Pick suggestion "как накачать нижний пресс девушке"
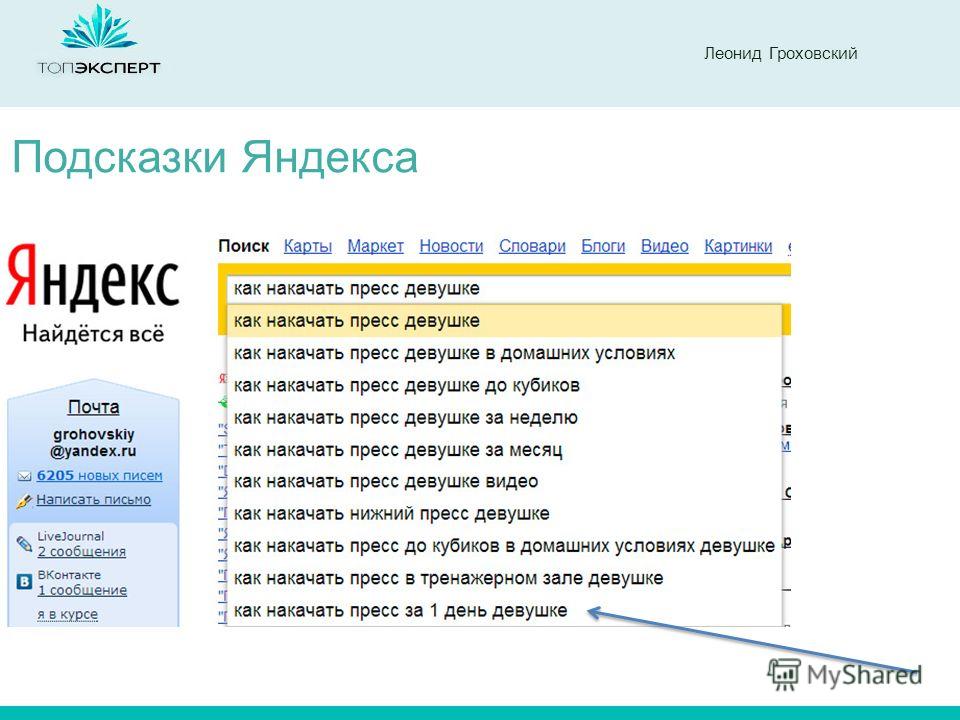Screen dimensions: 960x720 click(504, 514)
